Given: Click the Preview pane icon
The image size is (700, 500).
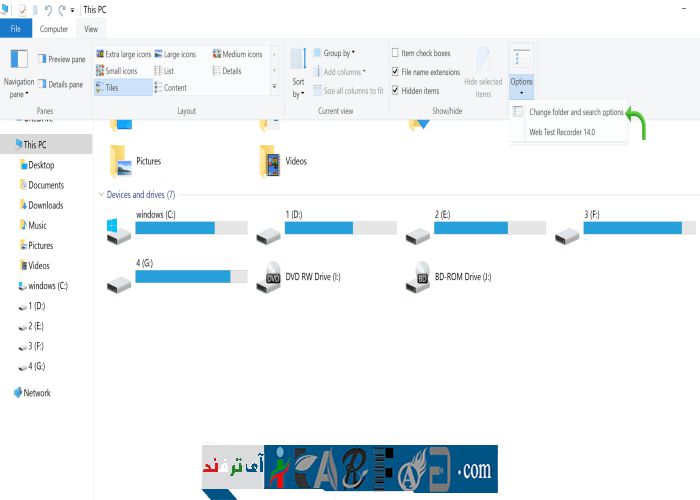Looking at the screenshot, I should [x=42, y=59].
